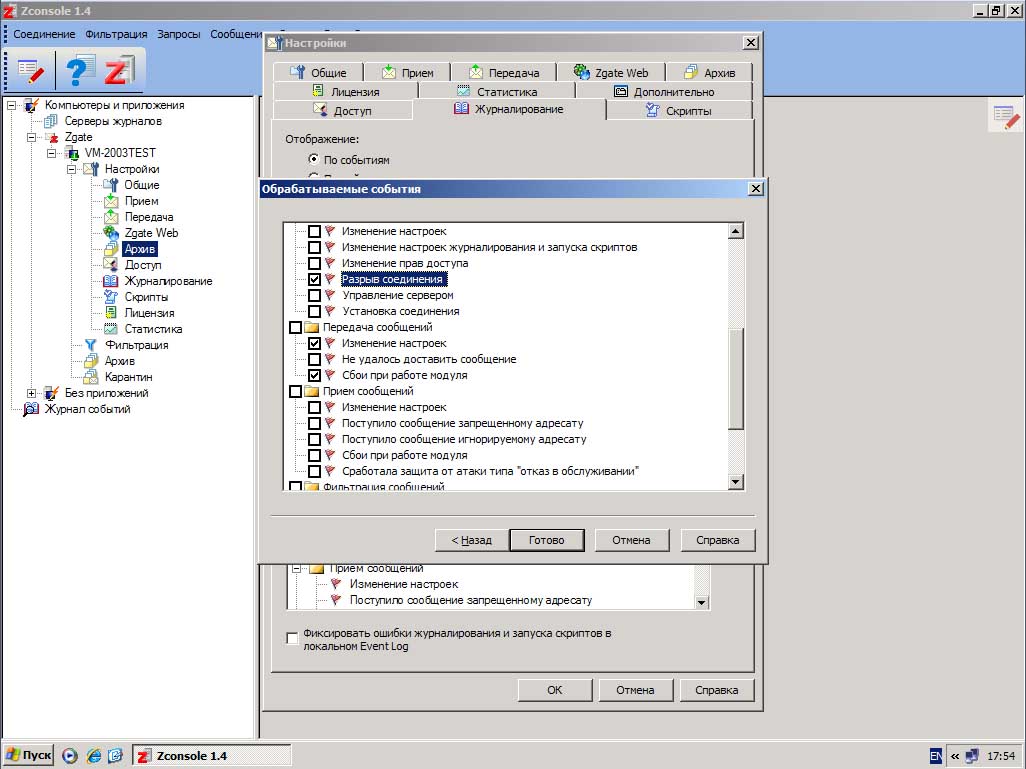Click the Лицензия icon in left tree
Image resolution: width=1026 pixels, height=769 pixels.
coord(111,313)
